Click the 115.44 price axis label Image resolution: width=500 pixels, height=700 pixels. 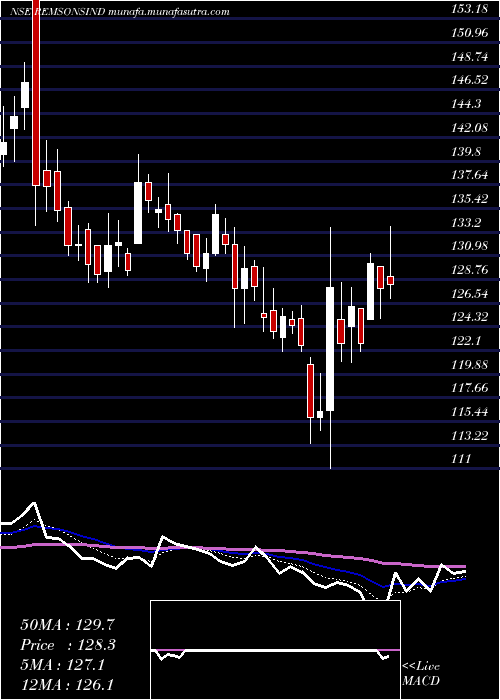tap(471, 412)
